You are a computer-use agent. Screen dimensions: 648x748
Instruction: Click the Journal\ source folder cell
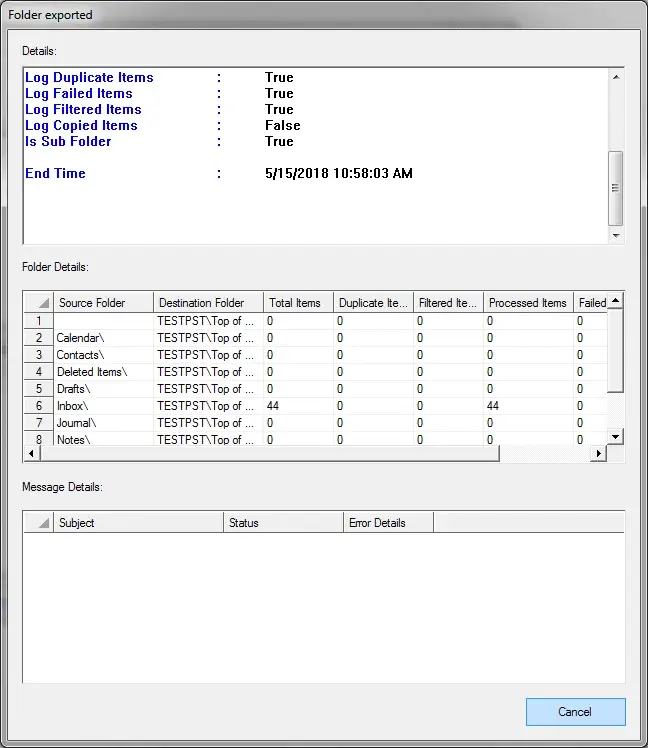tap(104, 423)
